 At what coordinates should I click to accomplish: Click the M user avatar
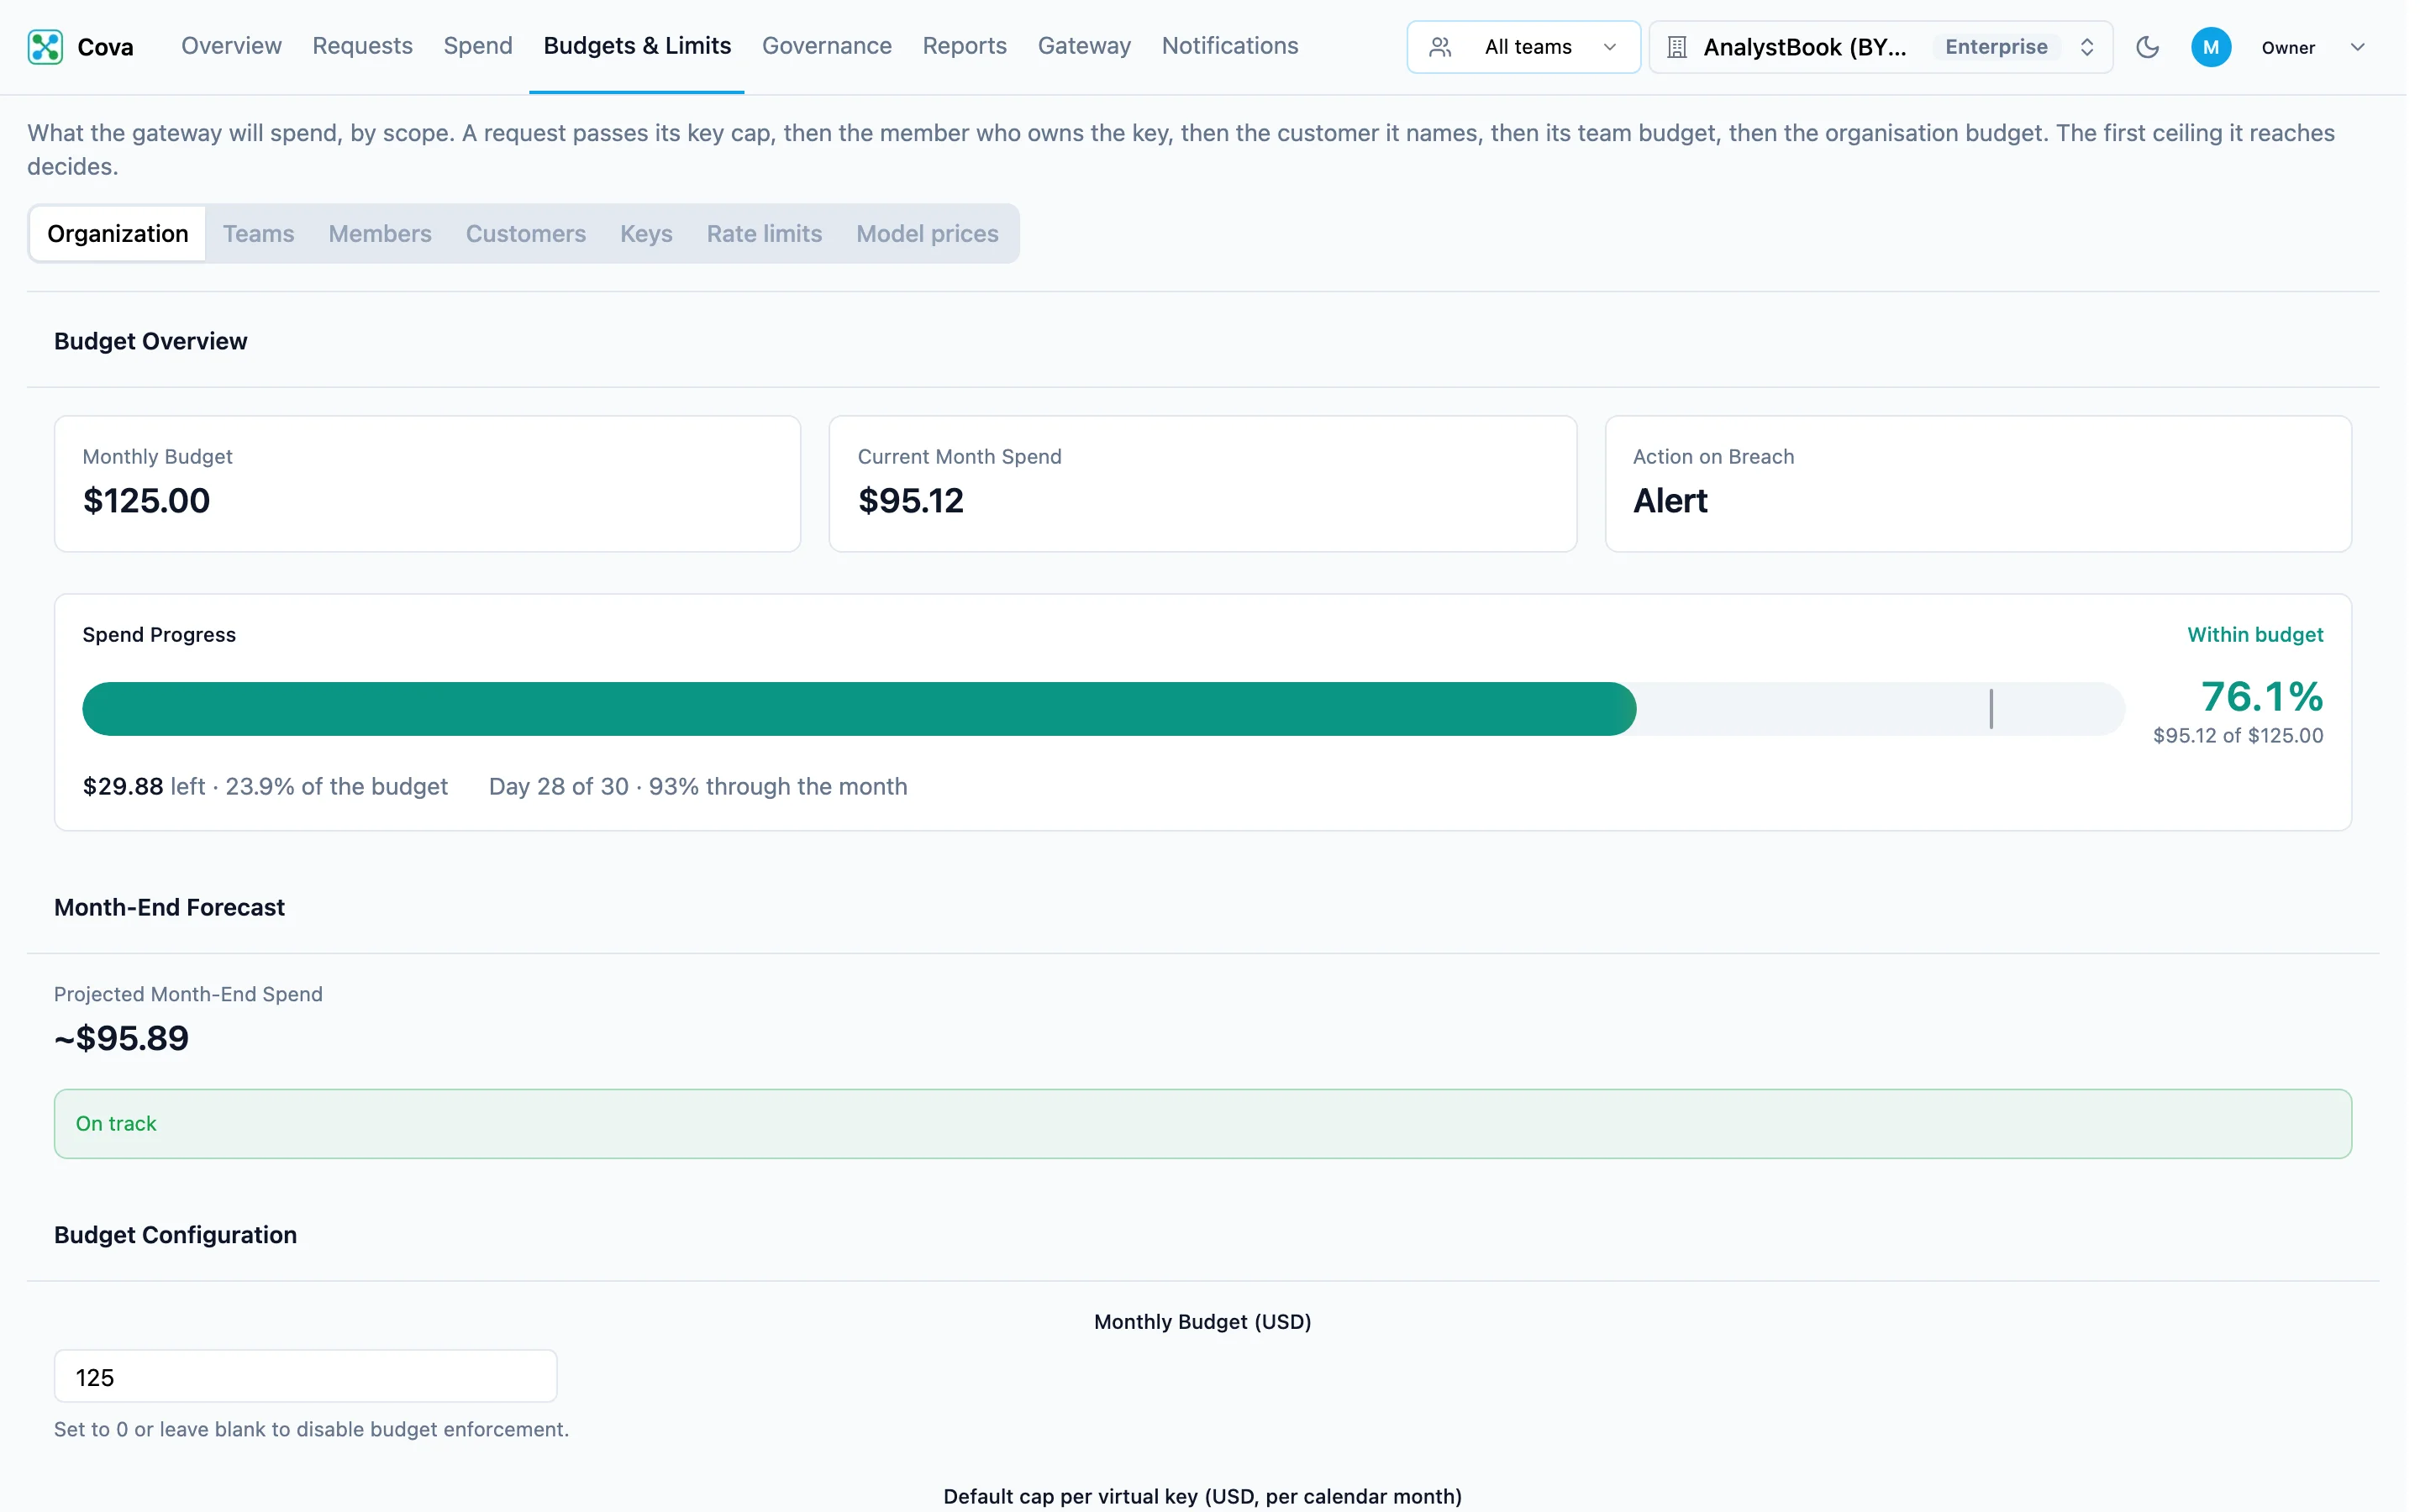[2211, 47]
